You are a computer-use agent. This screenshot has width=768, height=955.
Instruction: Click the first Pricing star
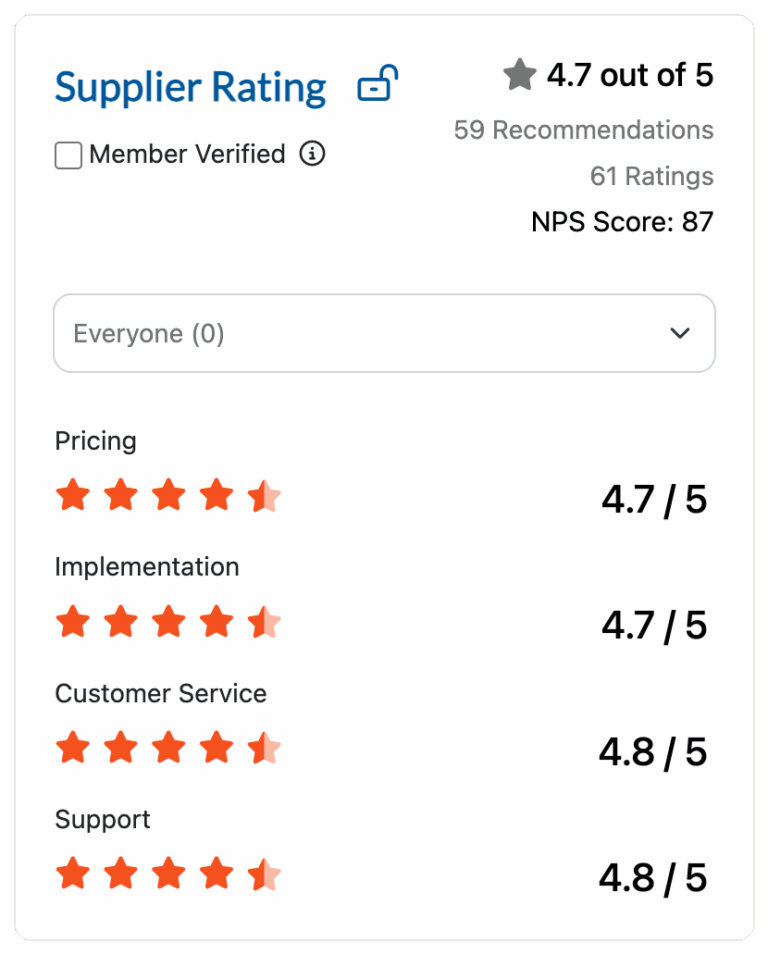(x=72, y=495)
